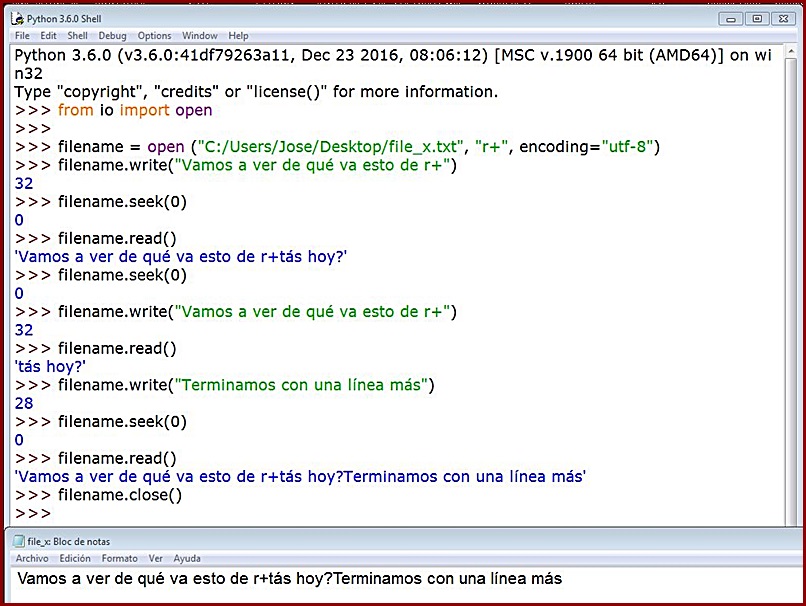Viewport: 806px width, 606px height.
Task: Open the Formato menu in Bloc de notas
Action: tap(118, 558)
